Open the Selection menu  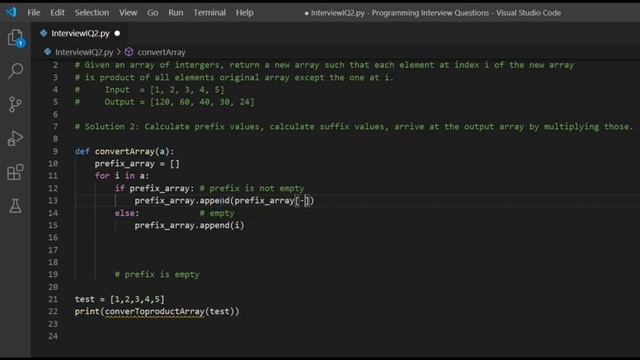tap(91, 13)
